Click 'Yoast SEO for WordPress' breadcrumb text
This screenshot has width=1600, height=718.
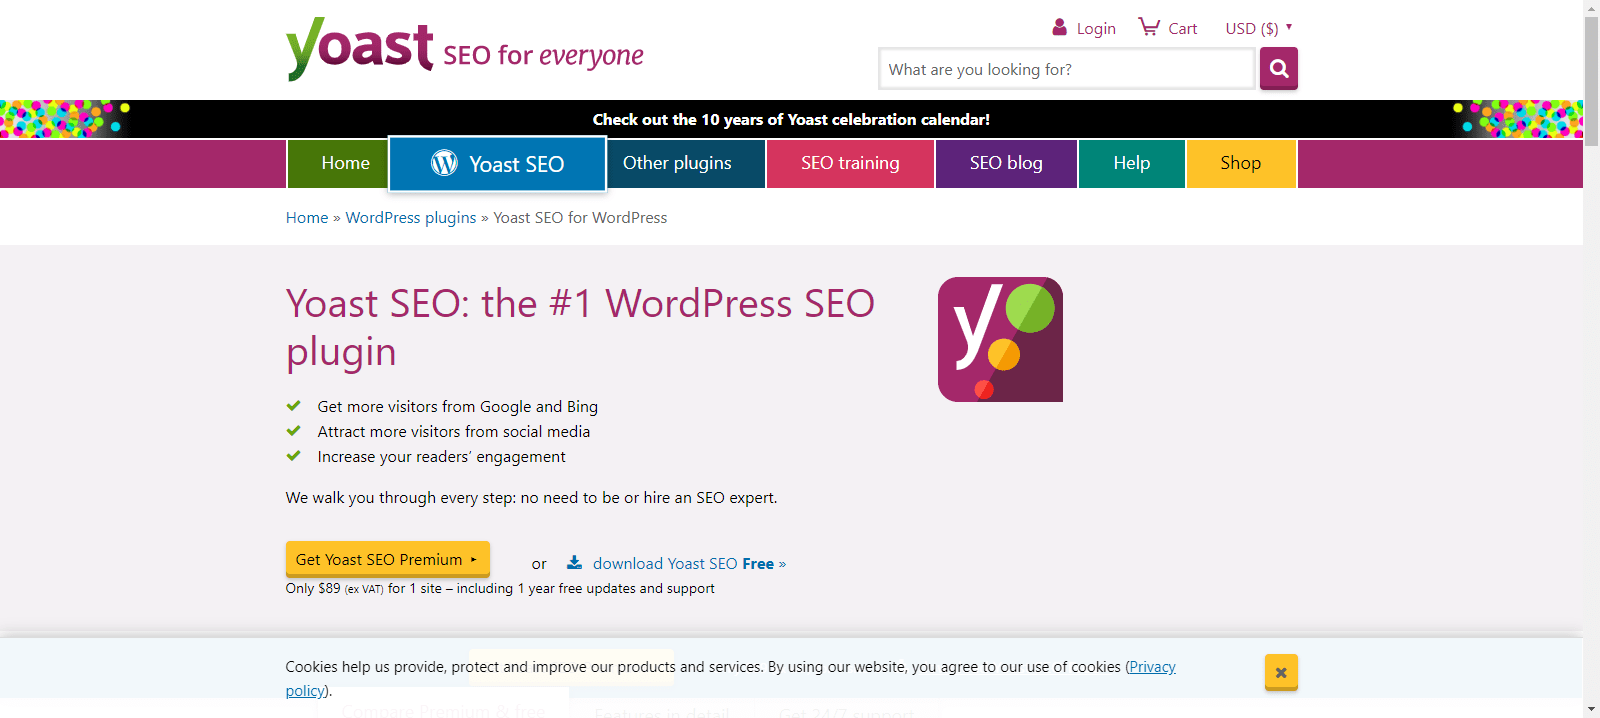(x=580, y=218)
